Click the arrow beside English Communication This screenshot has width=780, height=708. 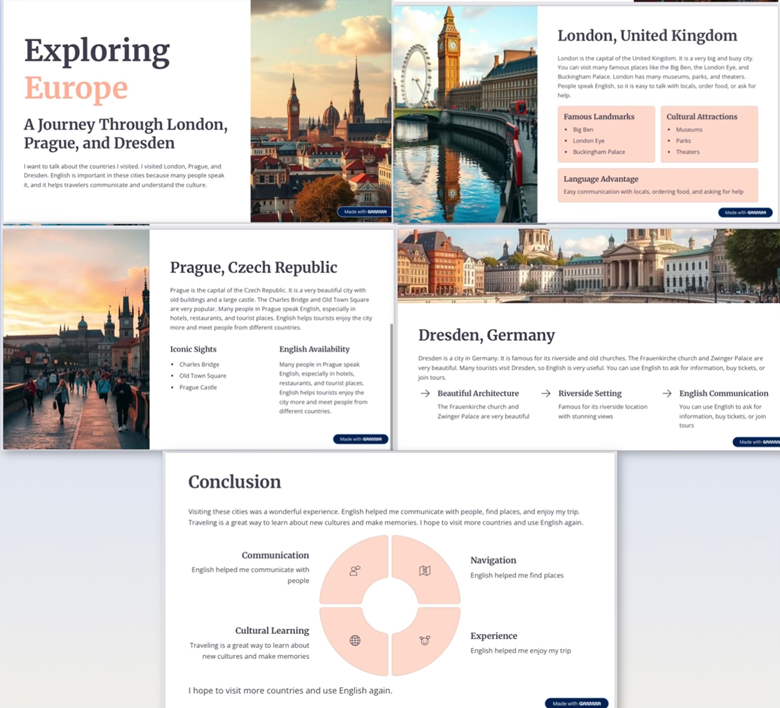coord(667,394)
